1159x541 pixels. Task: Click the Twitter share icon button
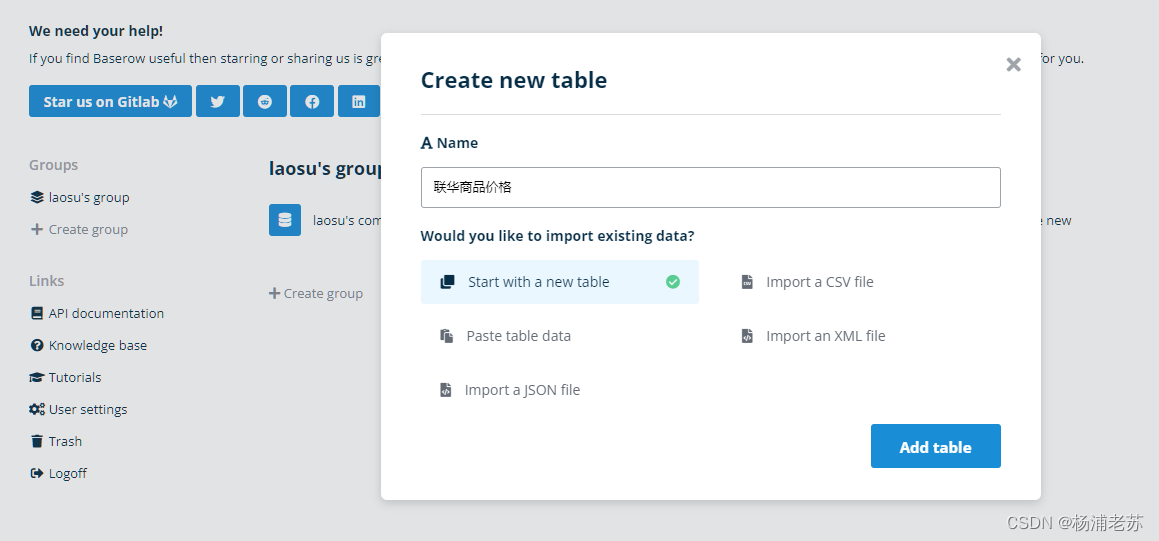point(217,101)
